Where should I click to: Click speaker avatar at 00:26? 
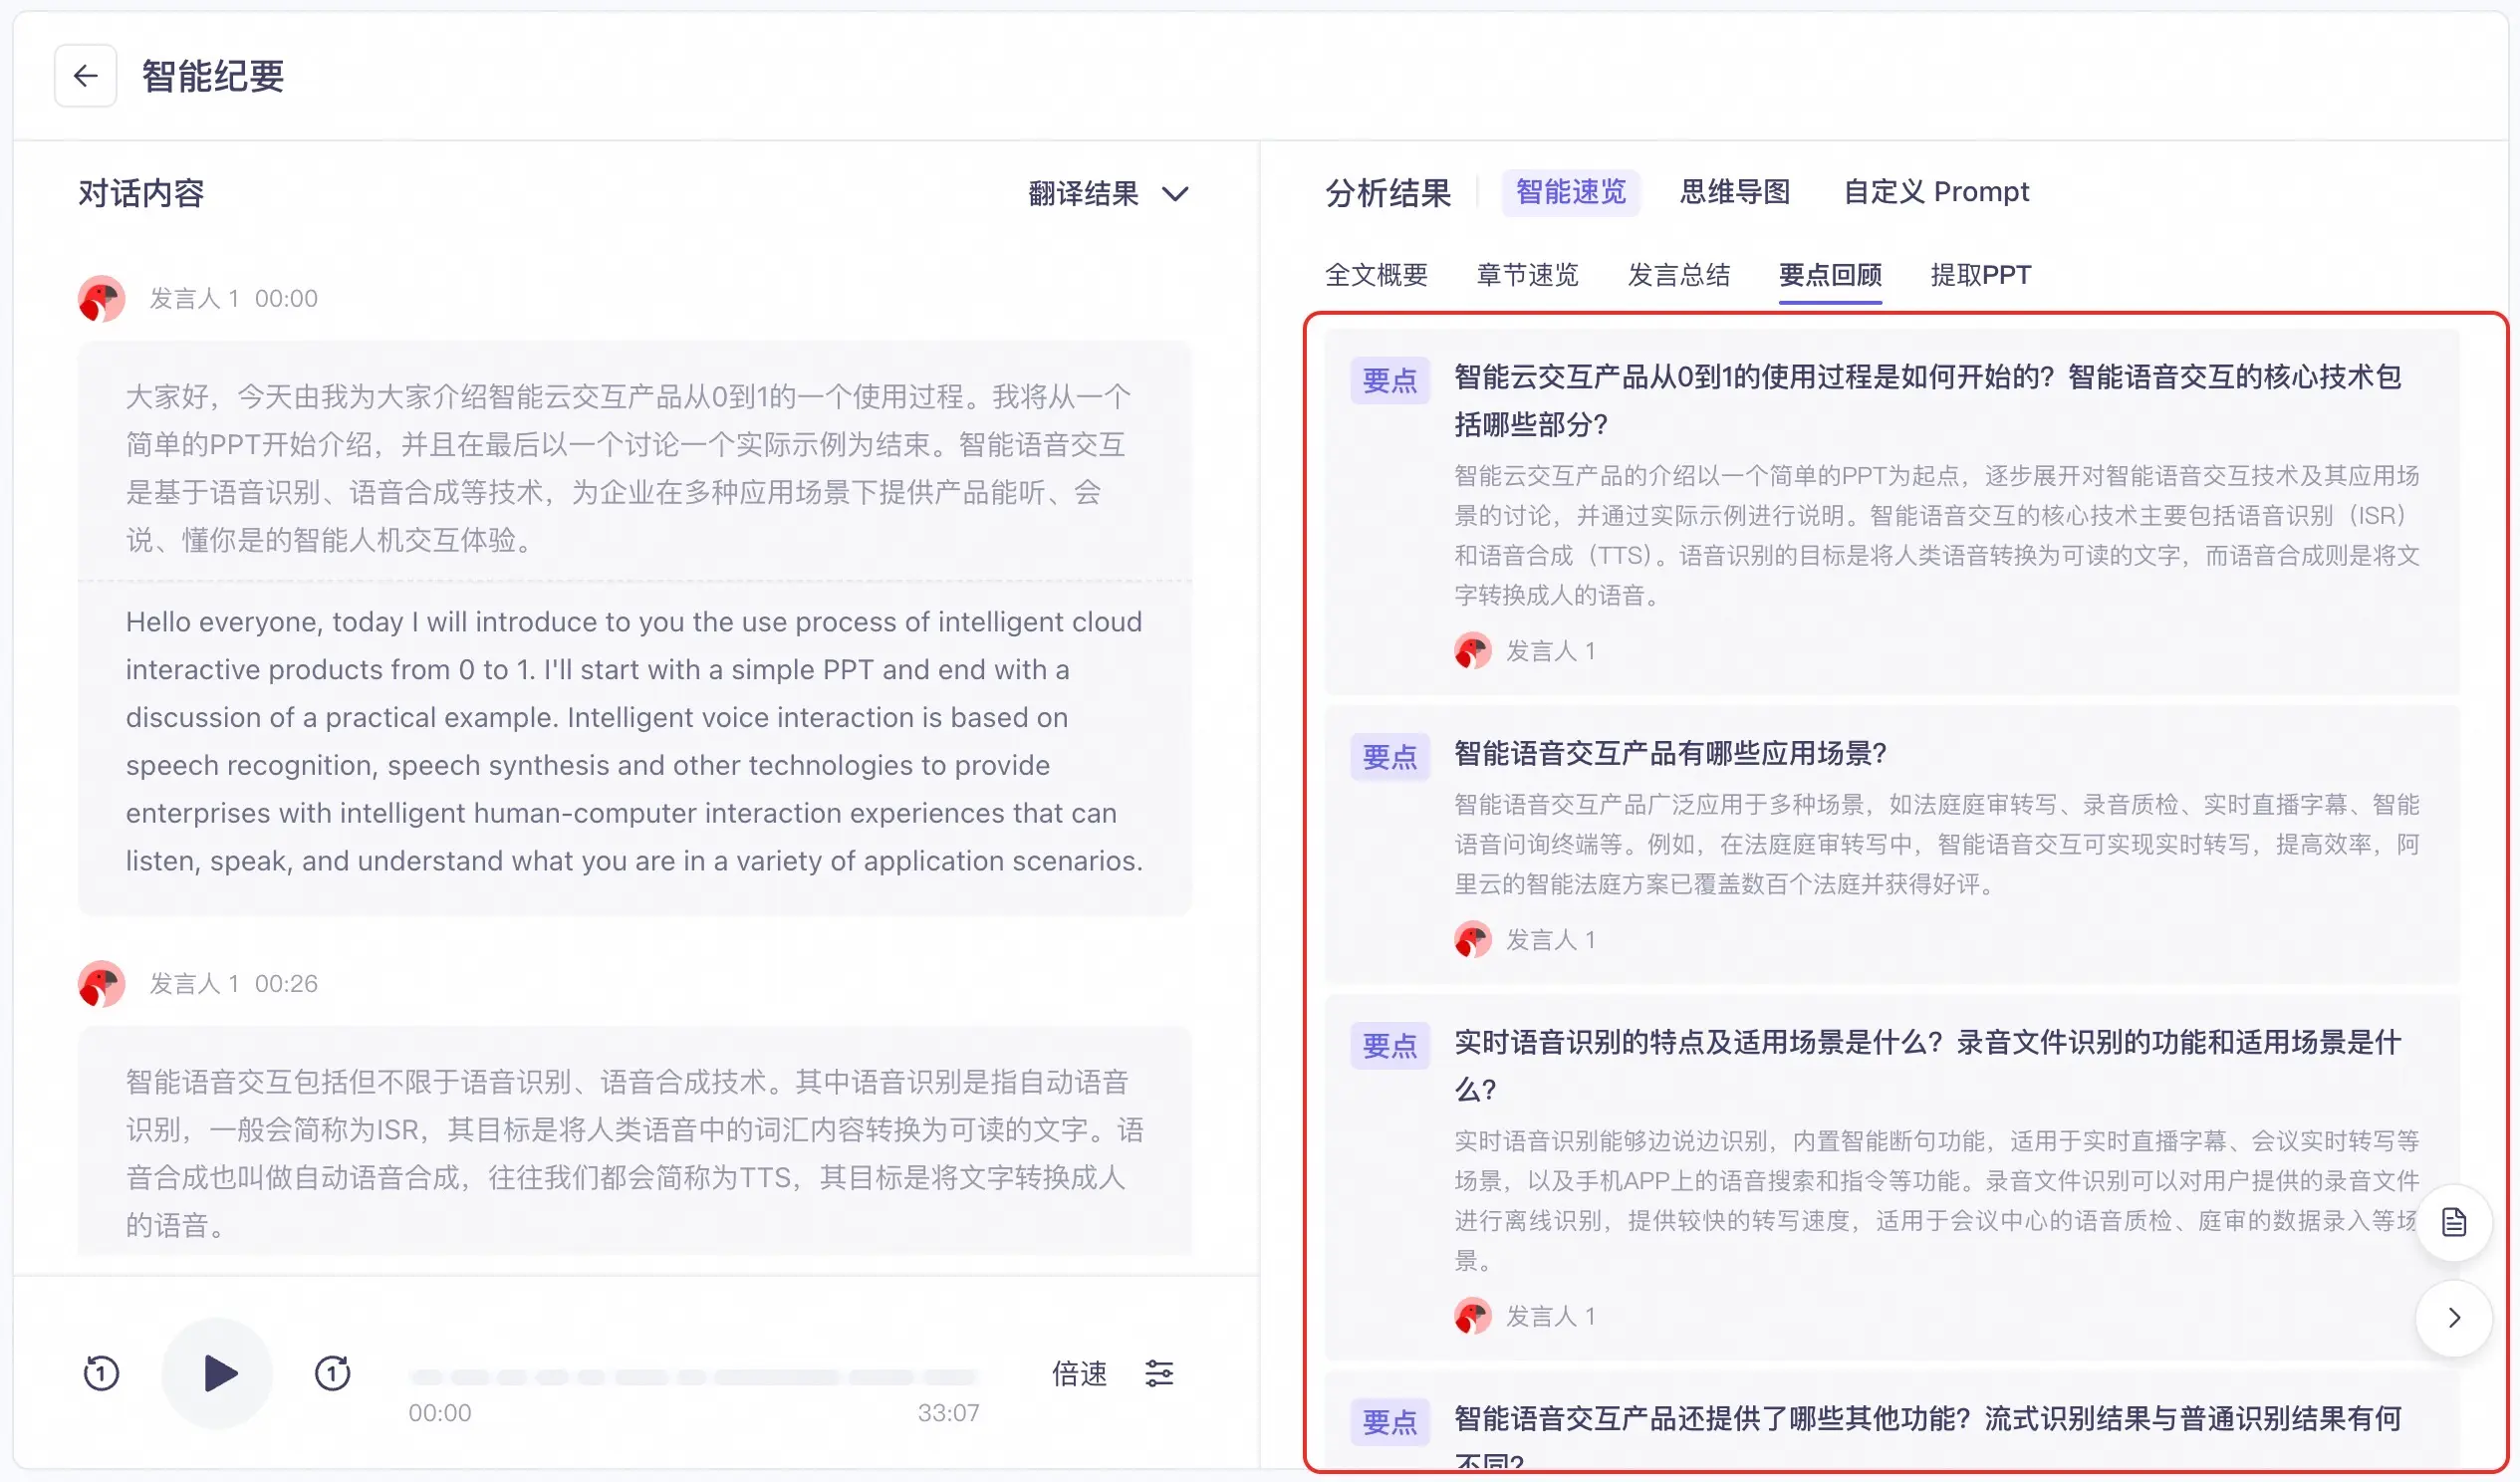click(x=102, y=984)
